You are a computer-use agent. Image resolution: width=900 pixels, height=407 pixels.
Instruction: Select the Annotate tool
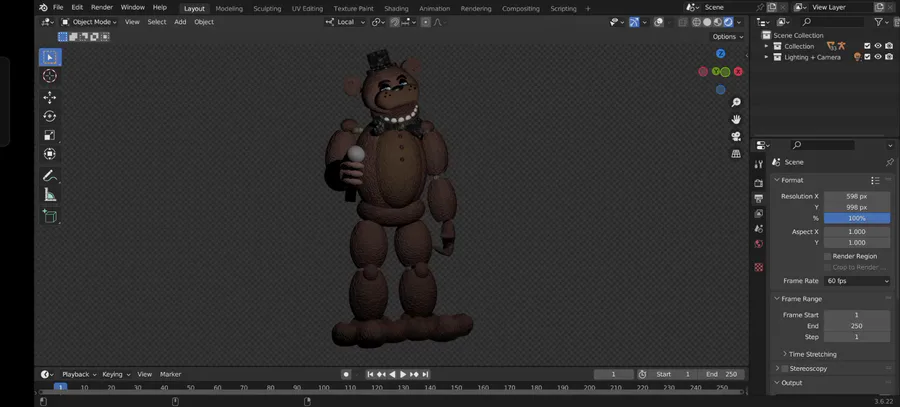(x=50, y=176)
